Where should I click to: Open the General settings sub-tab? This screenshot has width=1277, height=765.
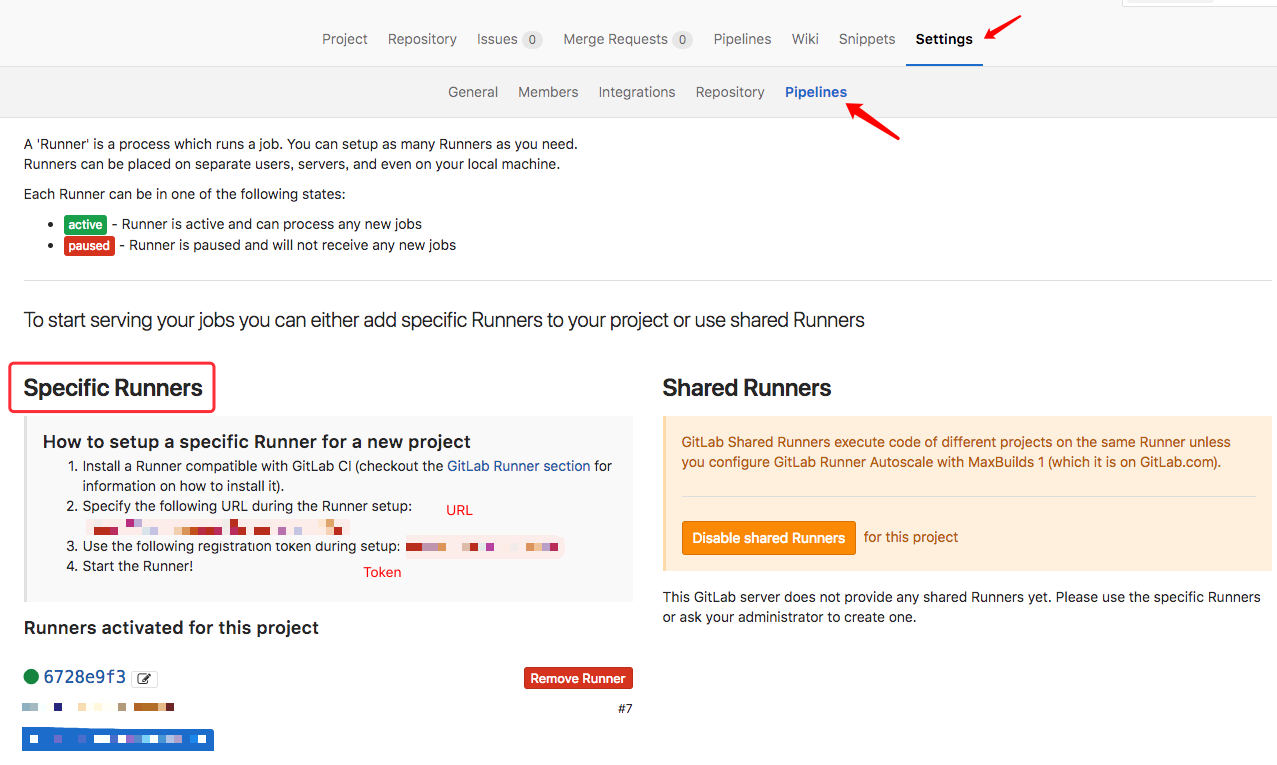(473, 92)
